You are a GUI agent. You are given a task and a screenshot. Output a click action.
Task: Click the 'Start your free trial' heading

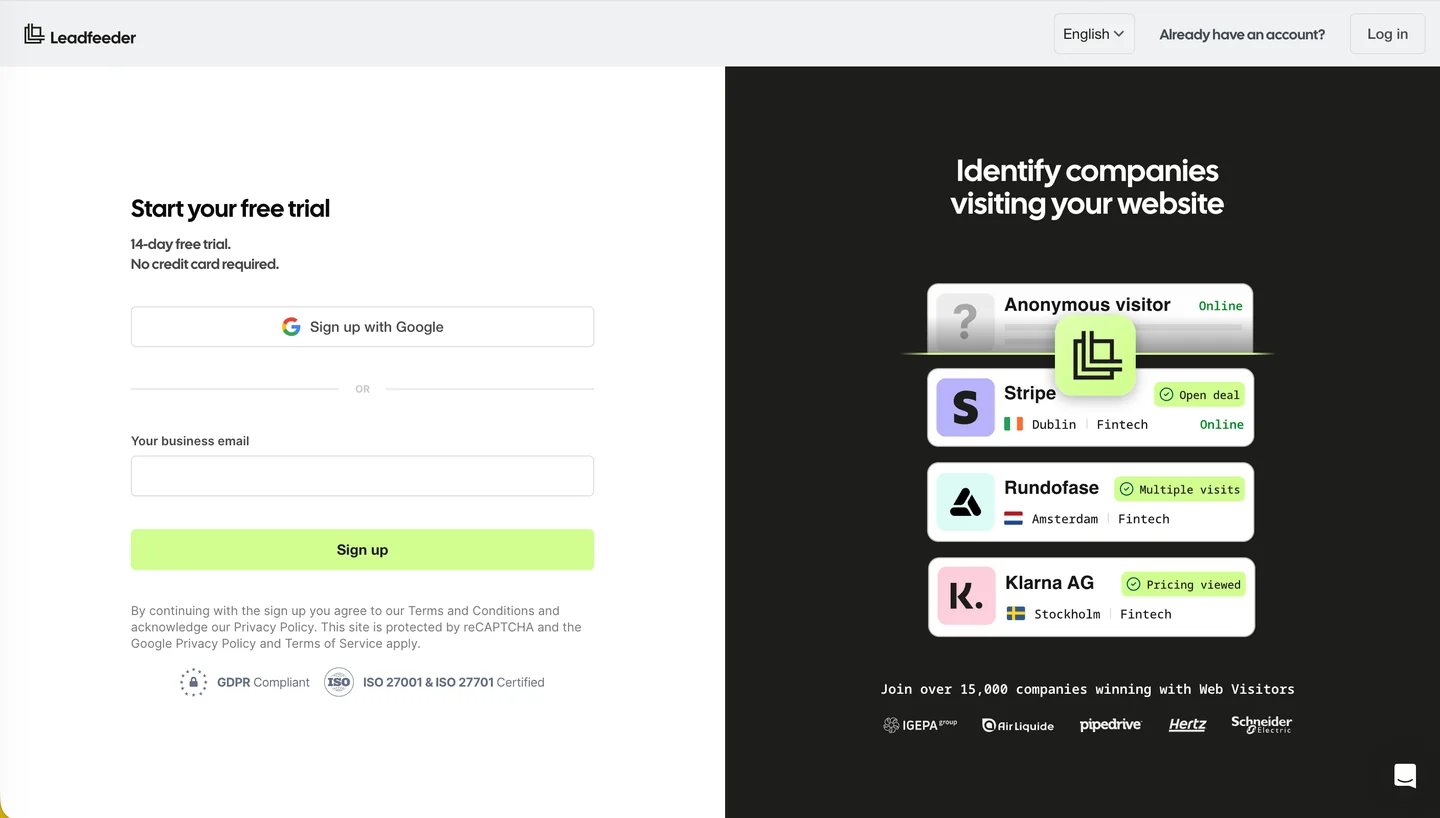click(230, 209)
